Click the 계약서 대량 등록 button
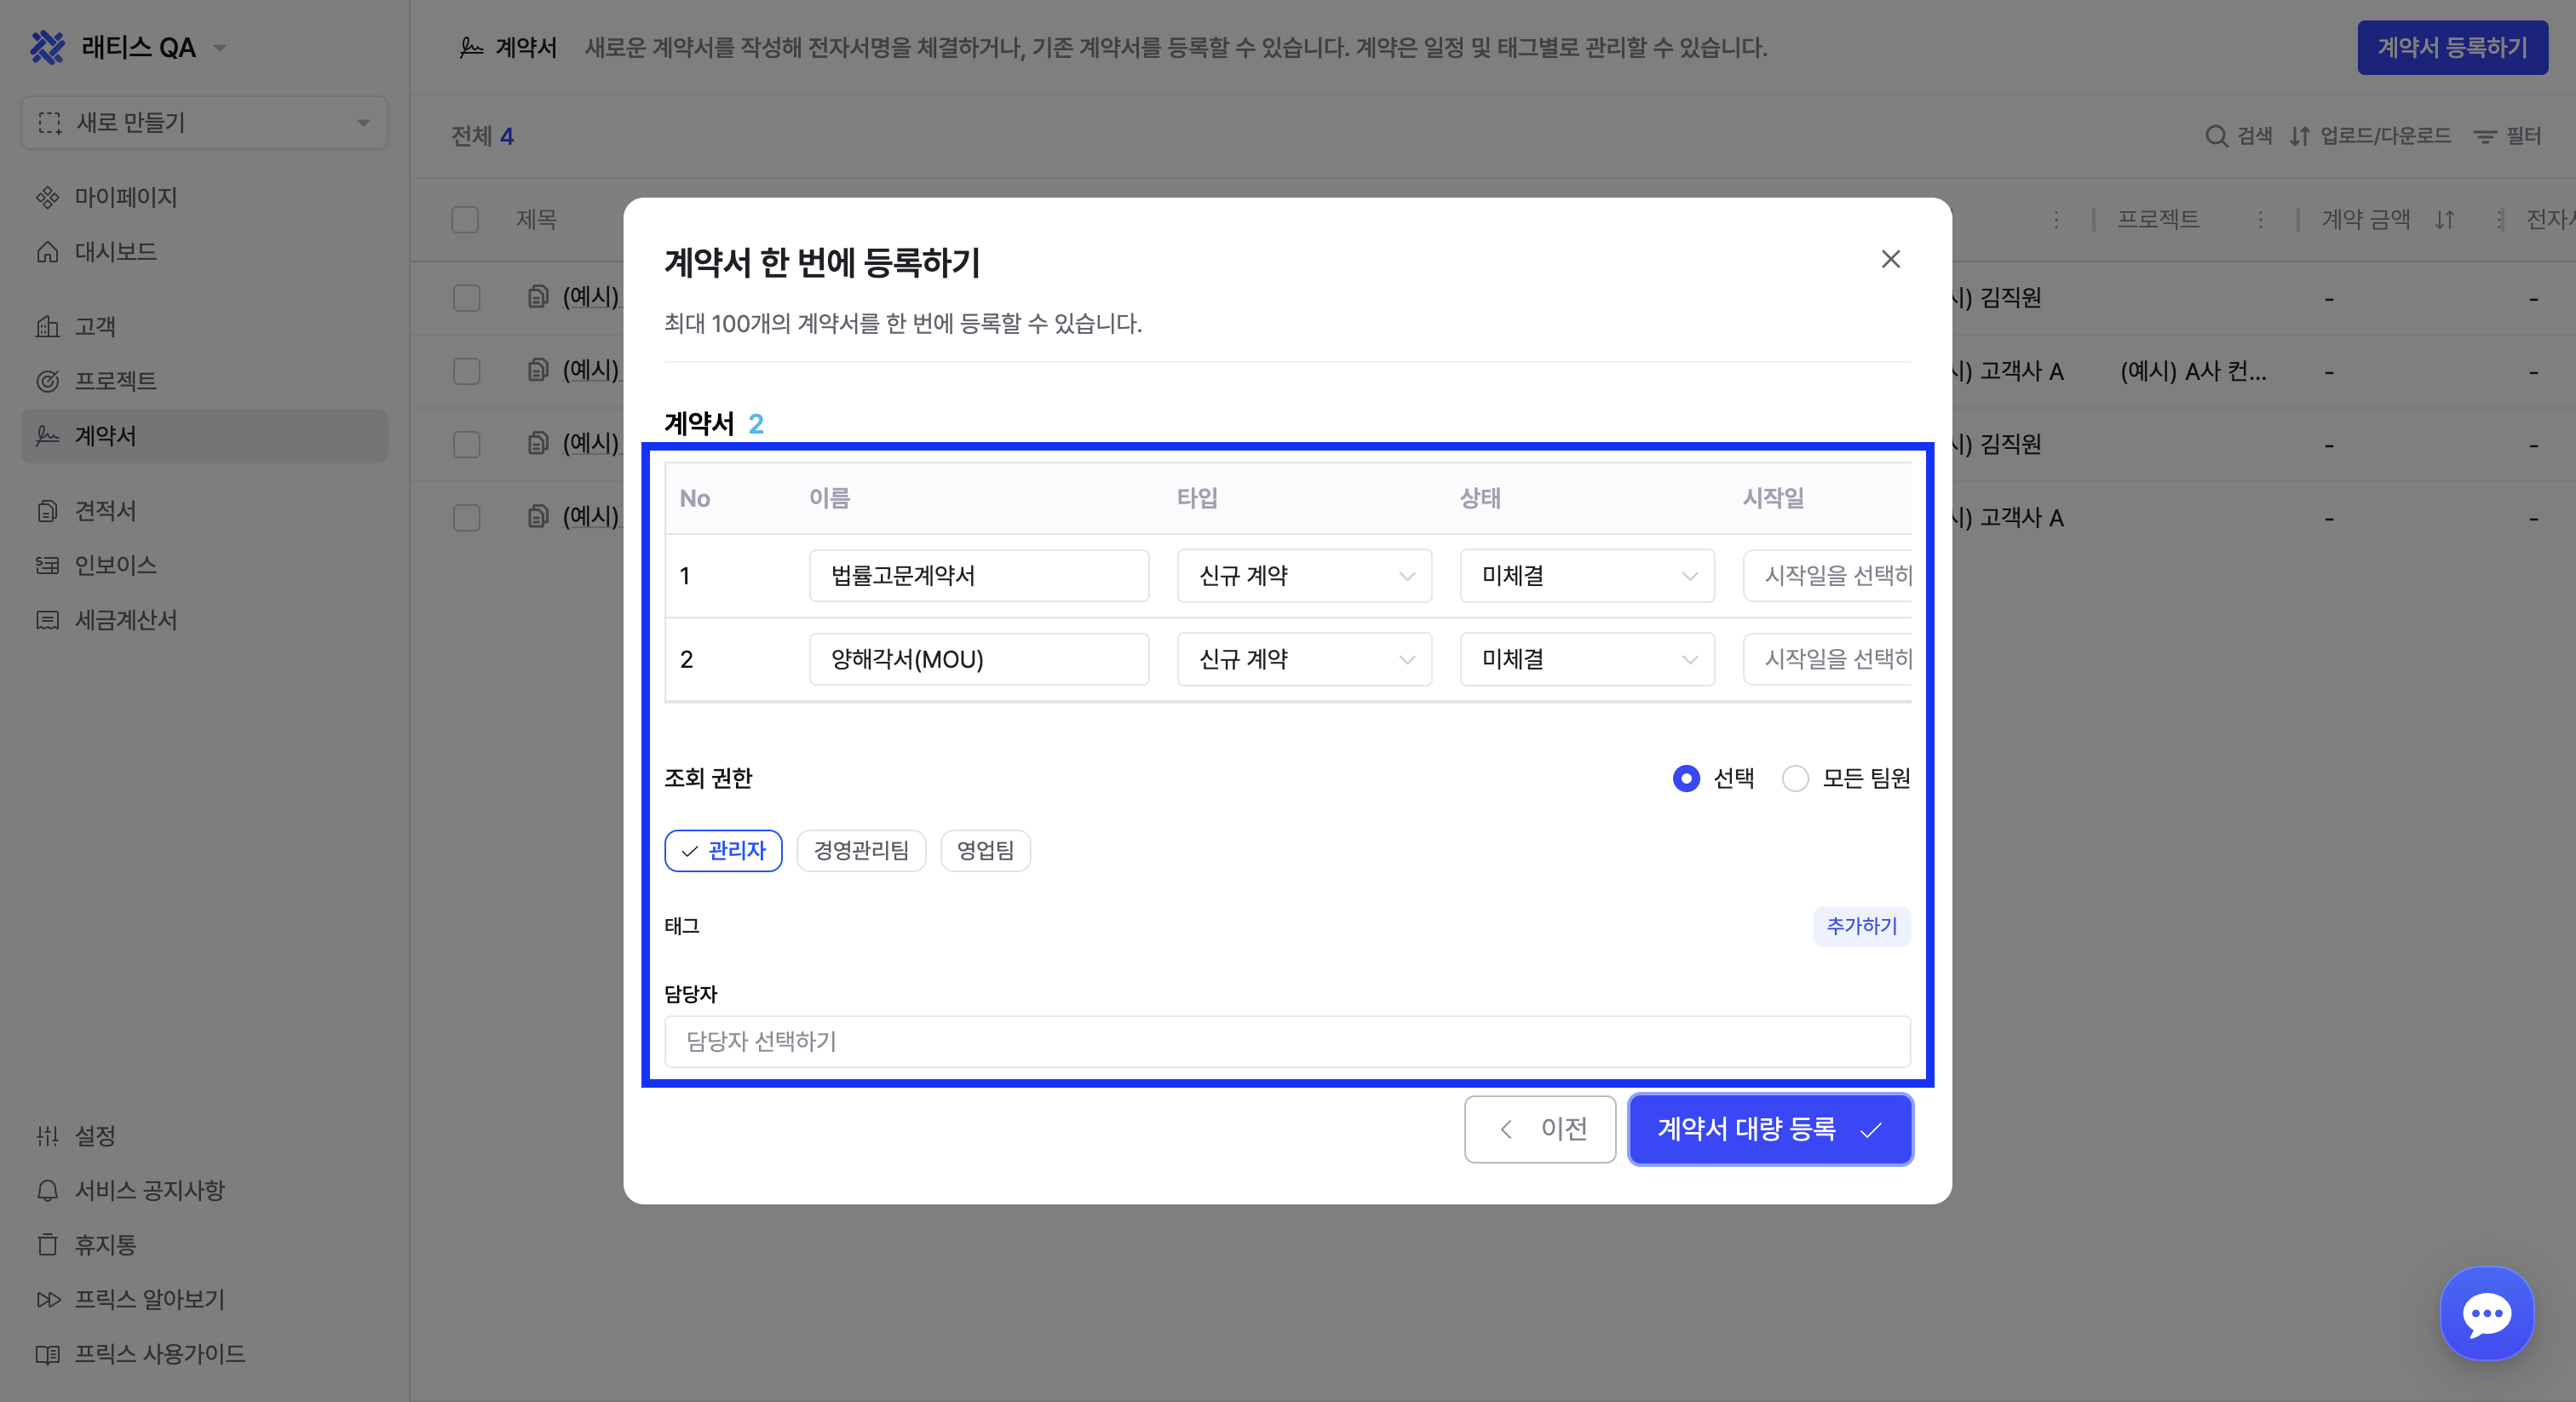This screenshot has height=1402, width=2576. tap(1770, 1129)
